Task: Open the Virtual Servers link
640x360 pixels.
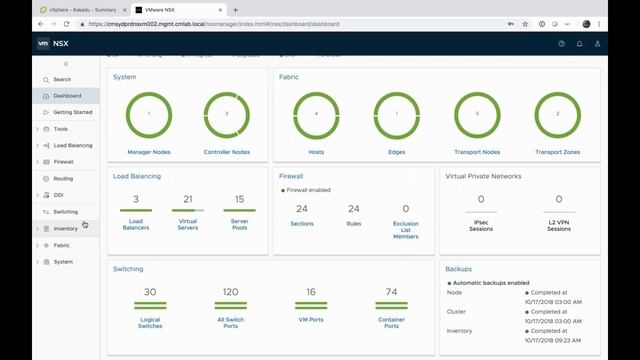Action: coord(188,224)
